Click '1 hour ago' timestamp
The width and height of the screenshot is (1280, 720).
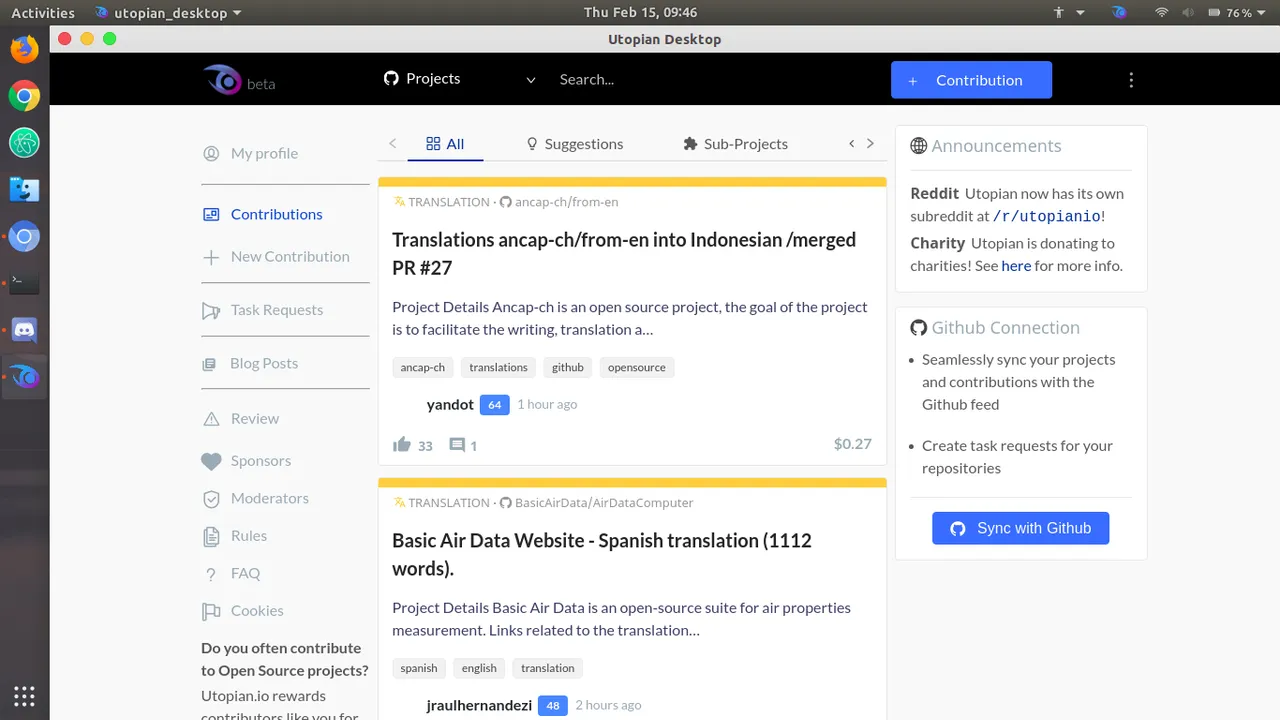point(547,405)
